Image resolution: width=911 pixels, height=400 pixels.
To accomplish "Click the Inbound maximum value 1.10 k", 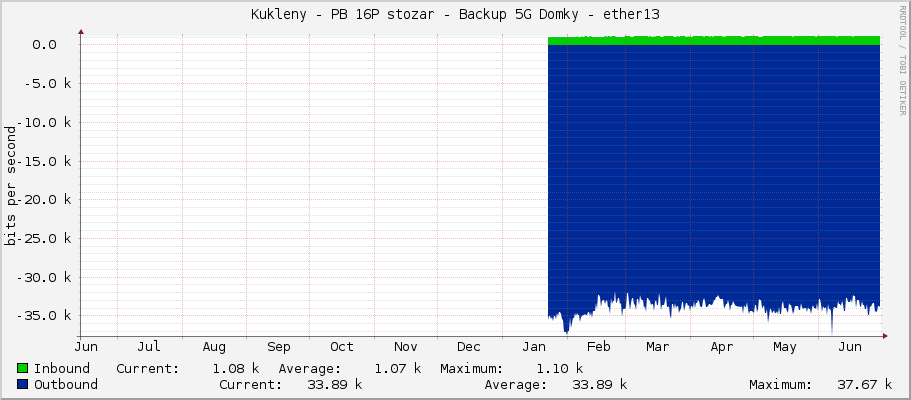I will coord(560,369).
